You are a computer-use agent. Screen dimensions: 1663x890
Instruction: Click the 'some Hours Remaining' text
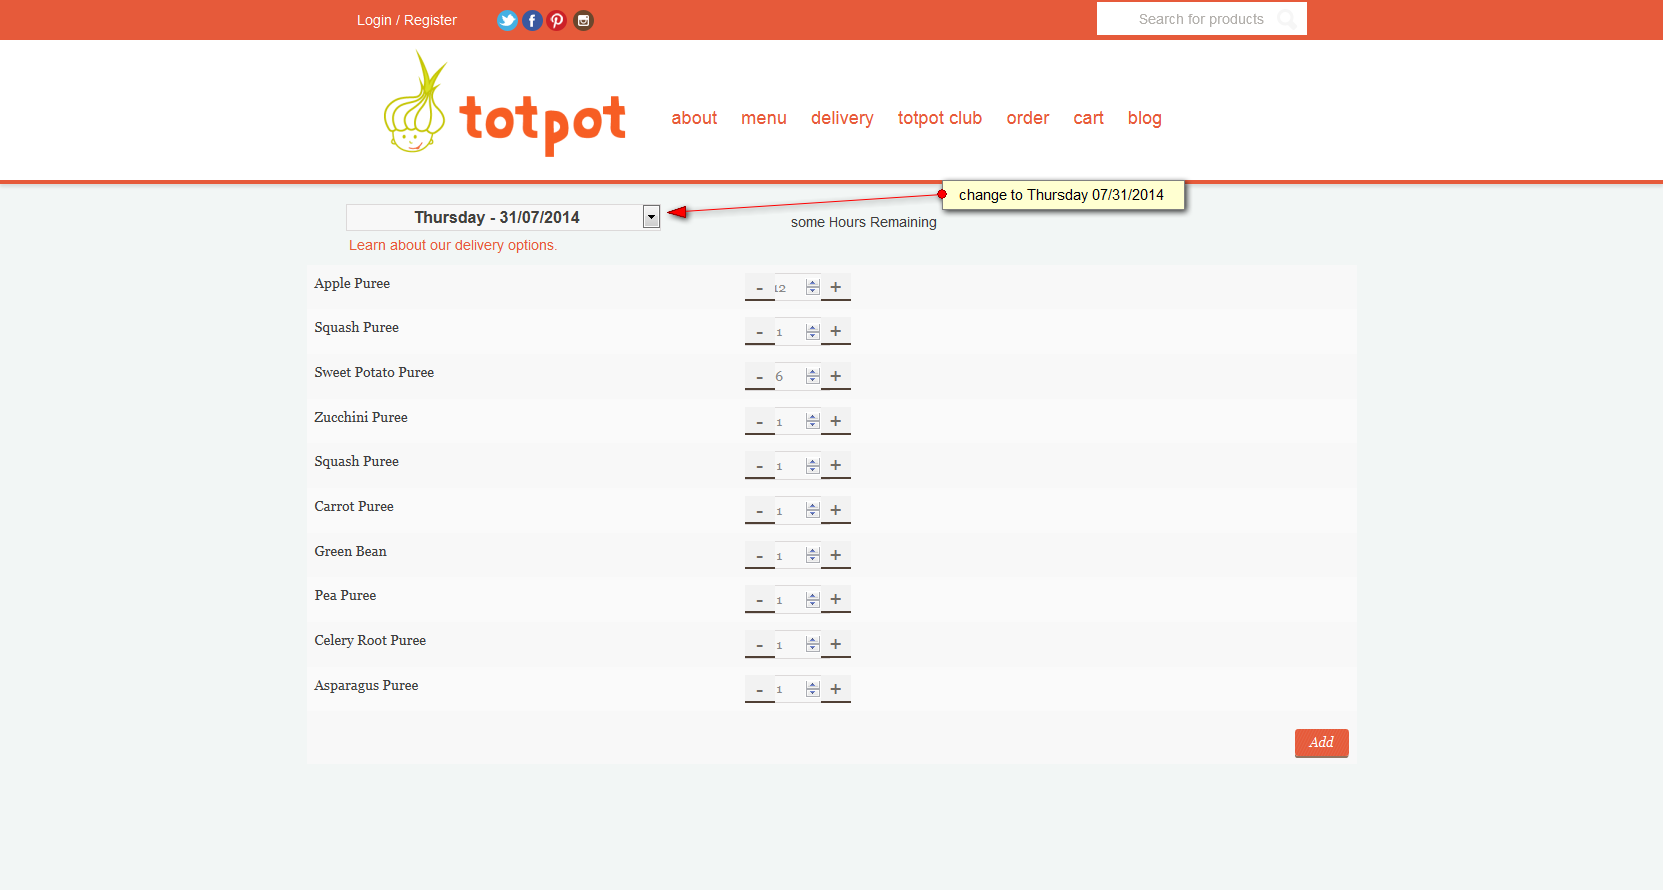[864, 222]
